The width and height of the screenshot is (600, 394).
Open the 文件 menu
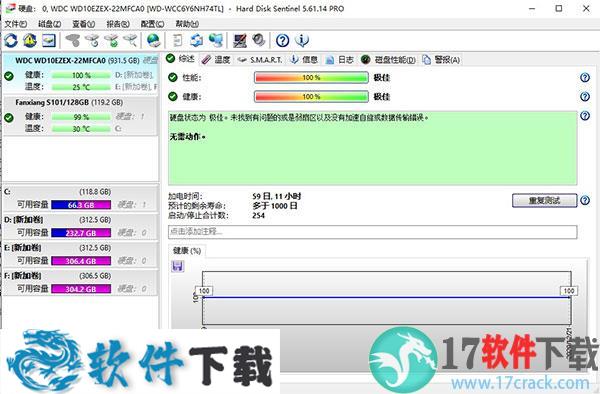pyautogui.click(x=15, y=24)
